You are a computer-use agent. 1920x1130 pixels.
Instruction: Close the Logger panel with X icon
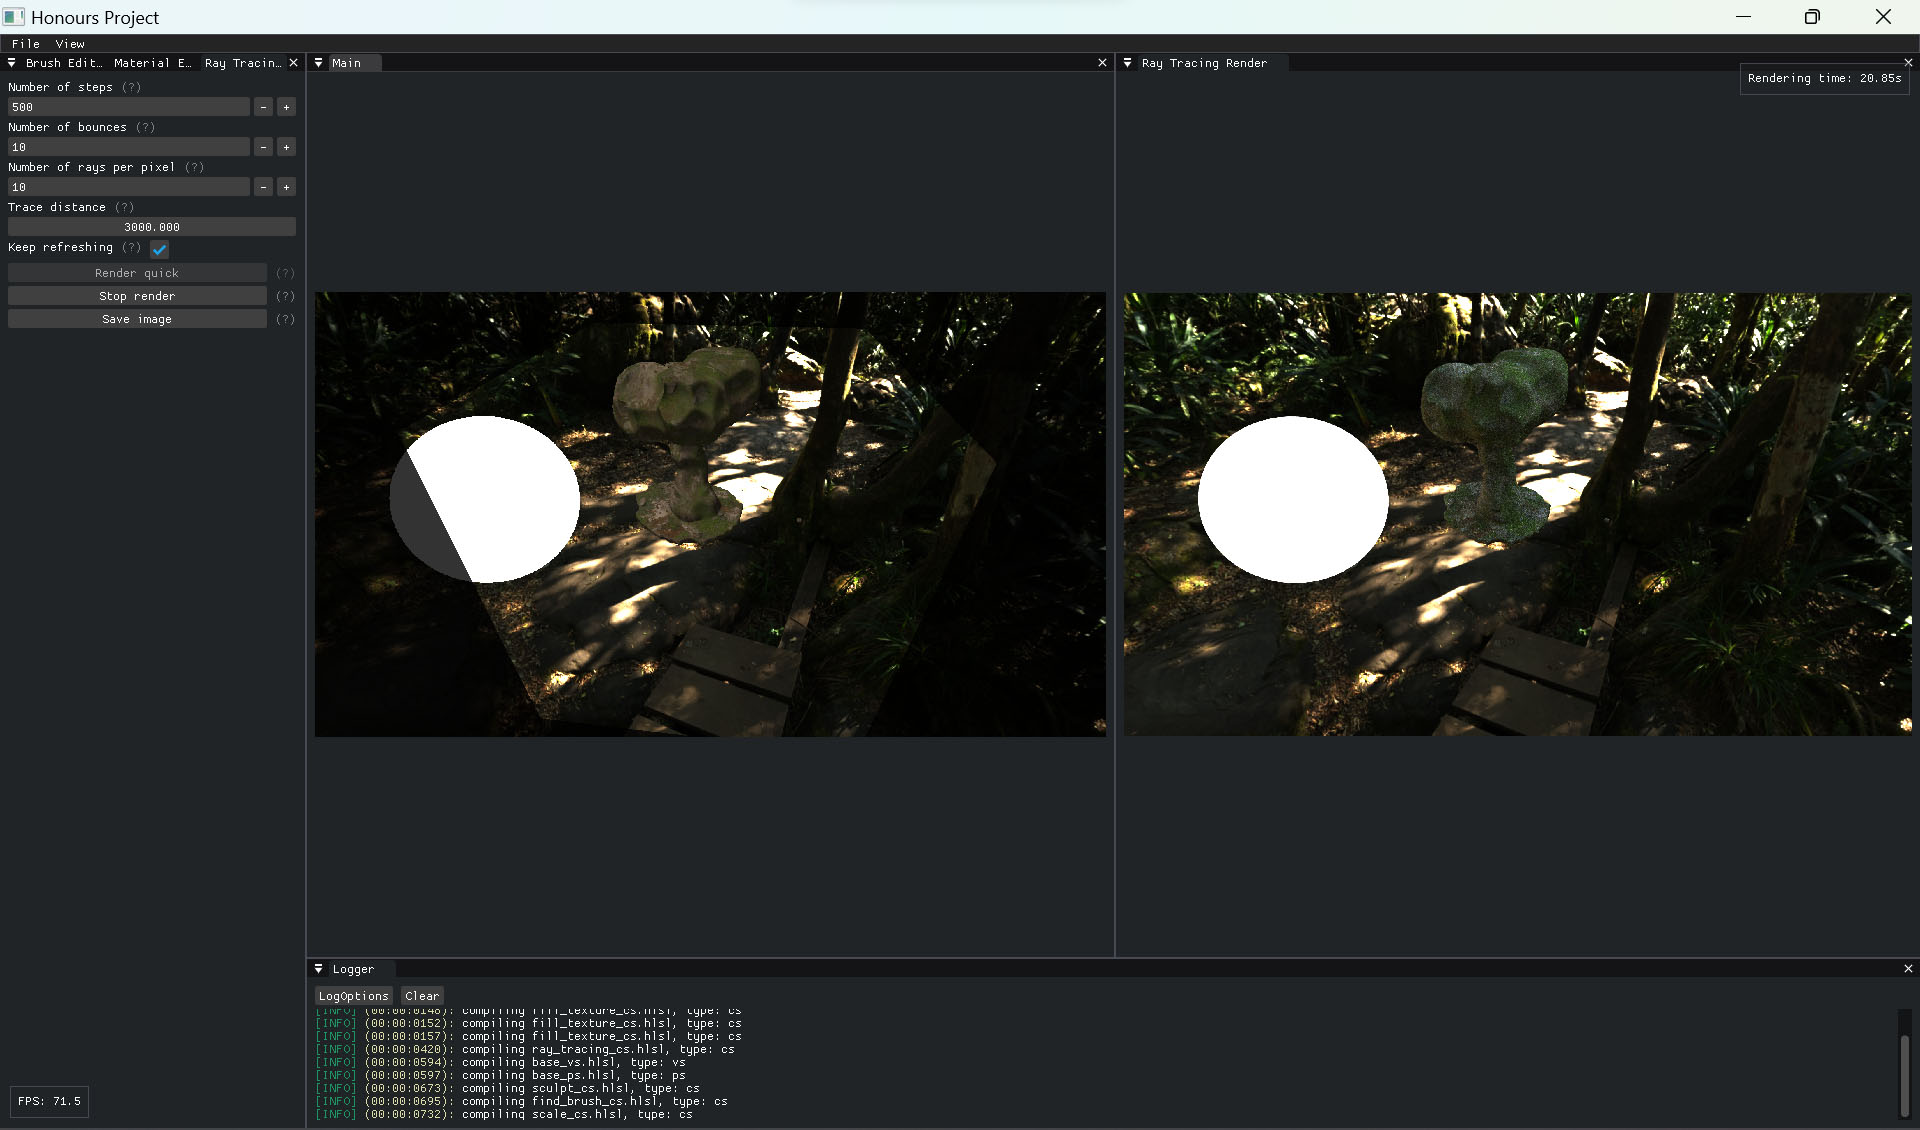pos(1907,969)
